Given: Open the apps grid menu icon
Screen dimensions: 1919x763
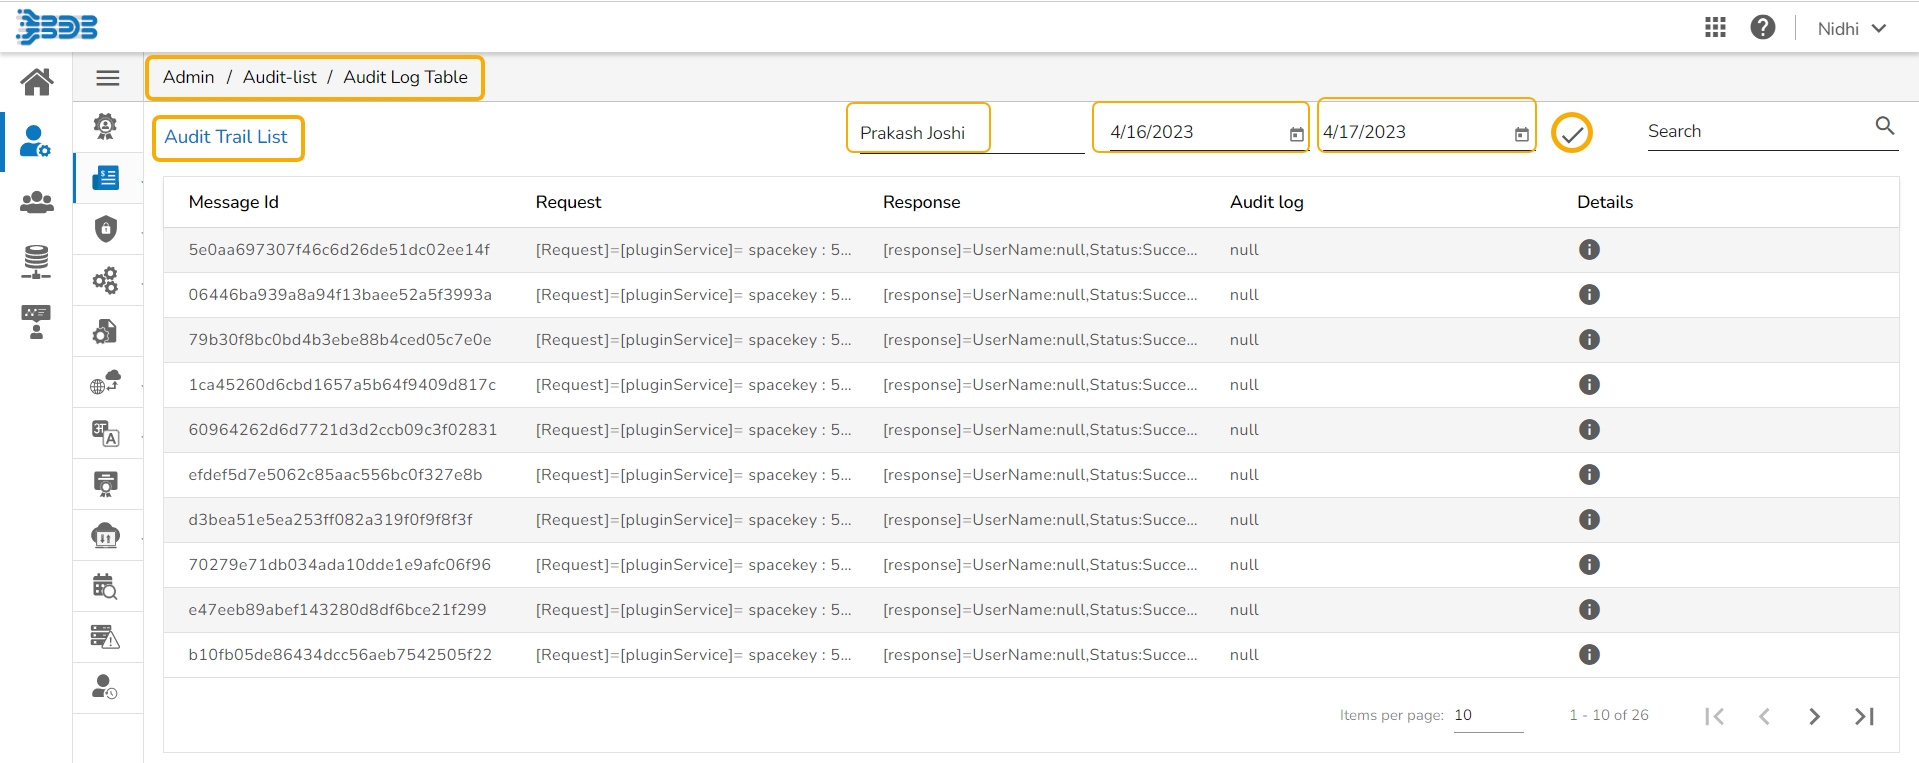Looking at the screenshot, I should [x=1715, y=28].
